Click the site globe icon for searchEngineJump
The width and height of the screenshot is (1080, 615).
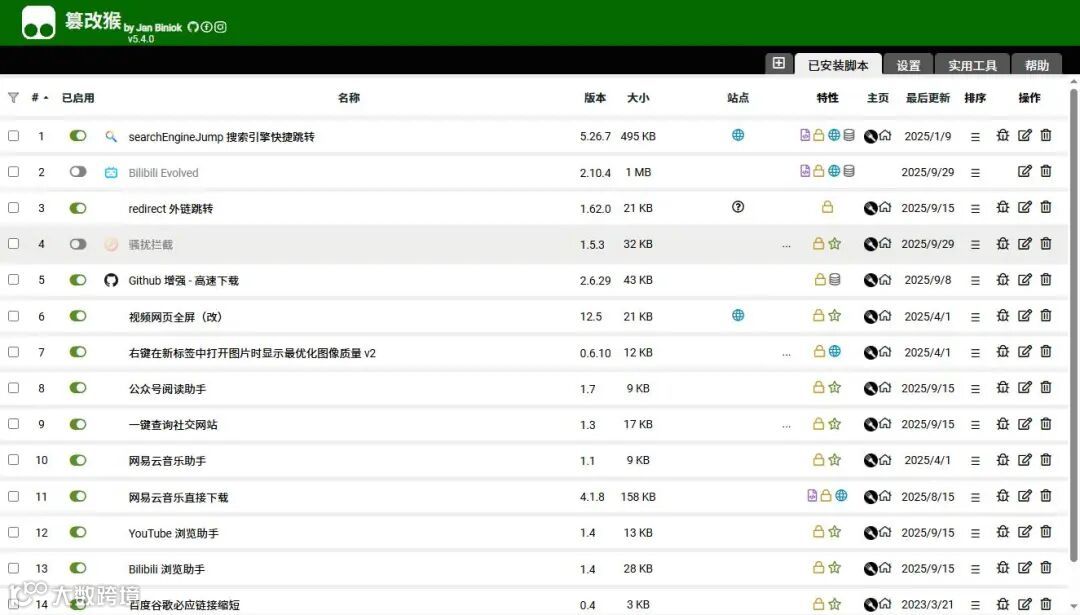(x=738, y=135)
